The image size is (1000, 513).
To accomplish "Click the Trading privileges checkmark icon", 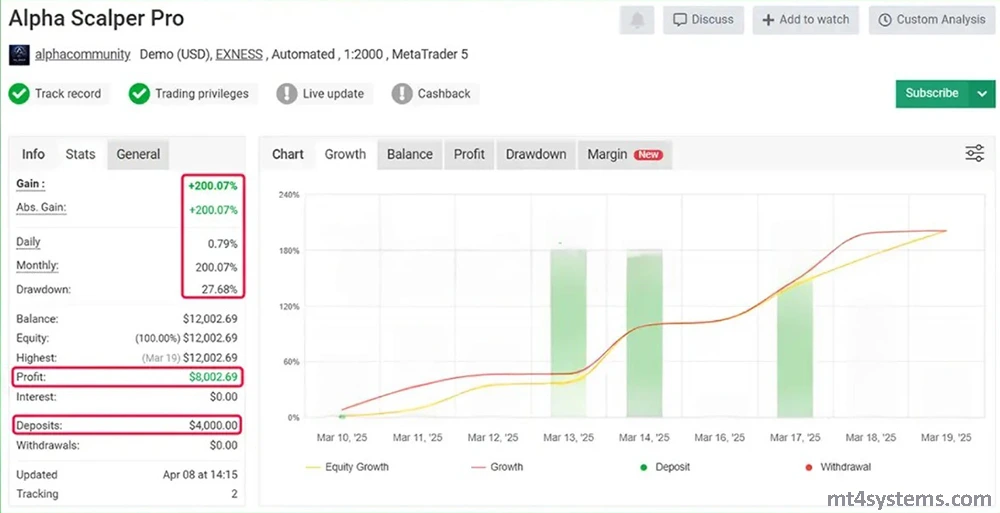I will coord(139,94).
